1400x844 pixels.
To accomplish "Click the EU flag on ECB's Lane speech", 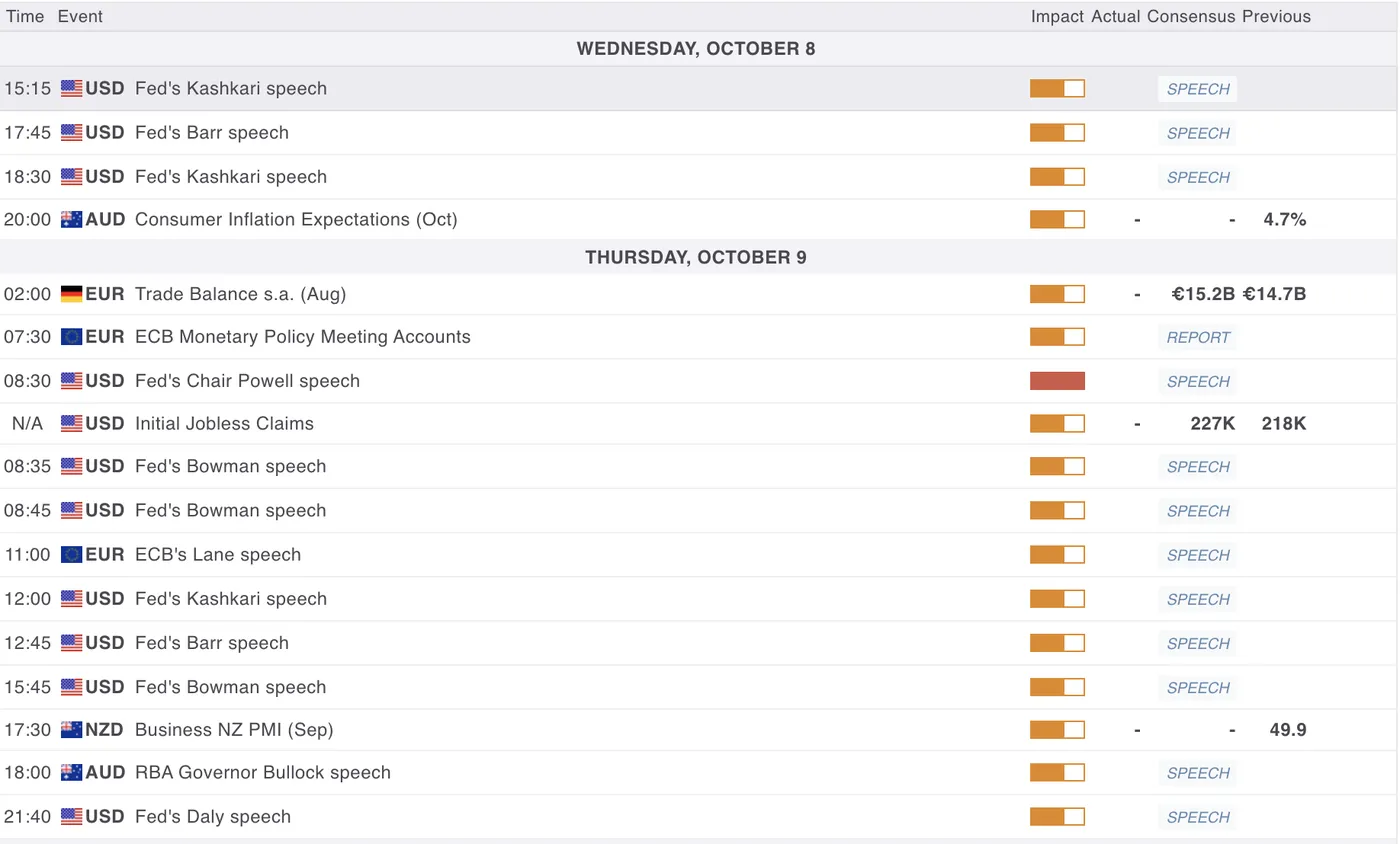I will [71, 555].
